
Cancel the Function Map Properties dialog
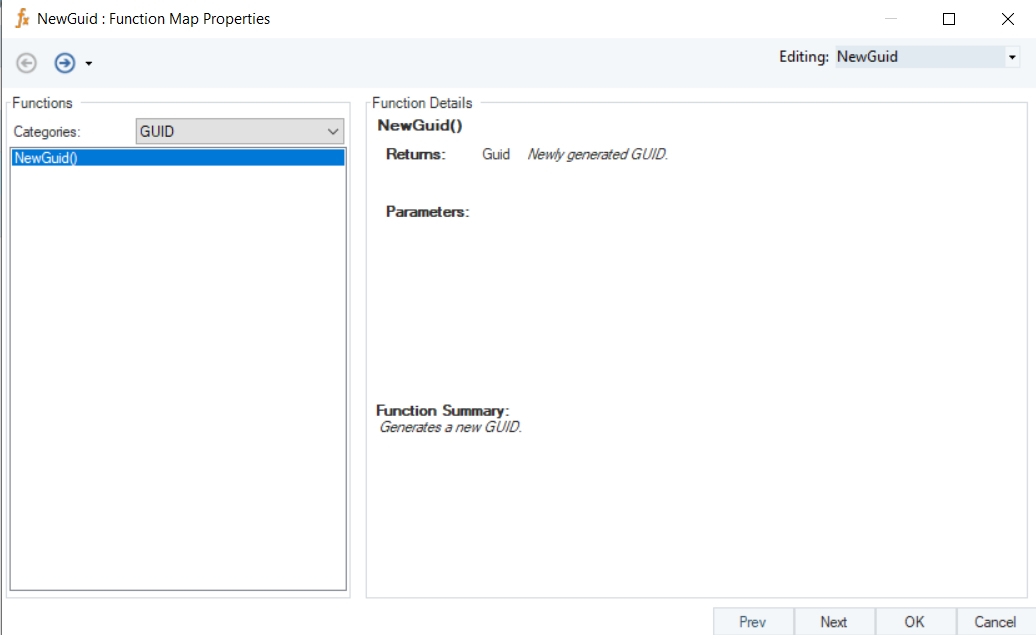pos(995,621)
